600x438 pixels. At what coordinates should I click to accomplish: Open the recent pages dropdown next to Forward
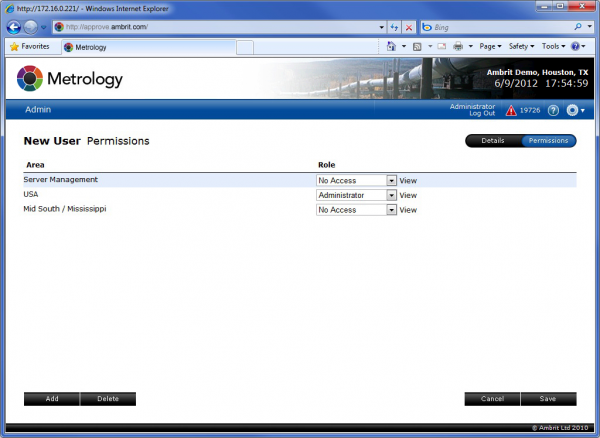(x=44, y=27)
